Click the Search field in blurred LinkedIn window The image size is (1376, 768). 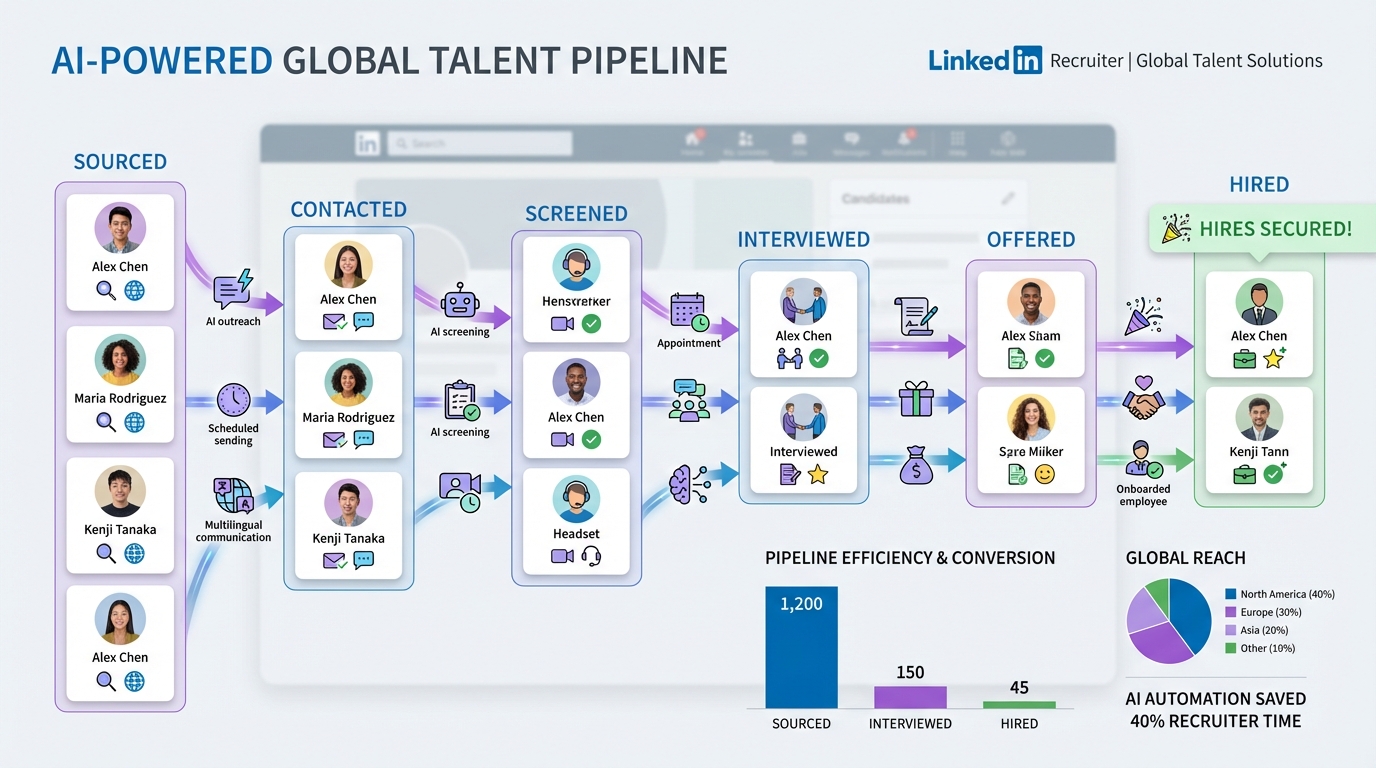point(480,144)
